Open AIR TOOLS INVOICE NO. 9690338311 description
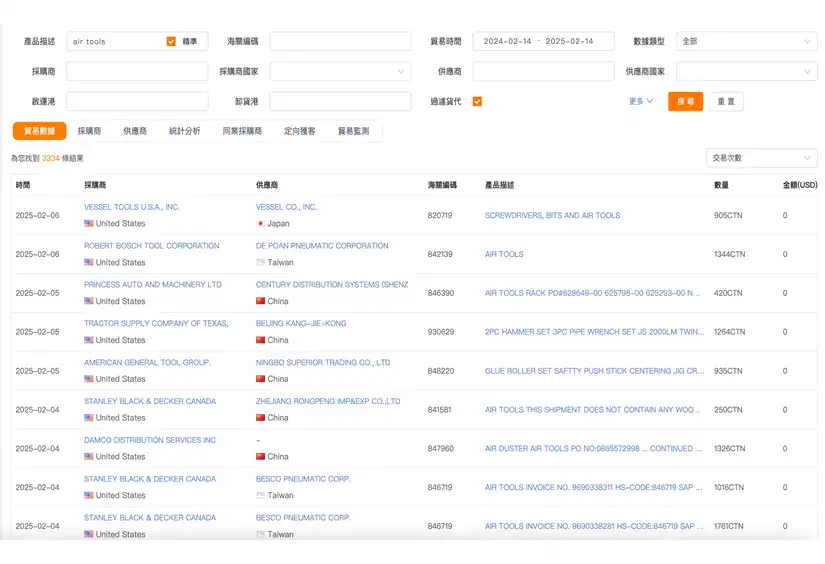This screenshot has height=564, width=825. [x=593, y=488]
